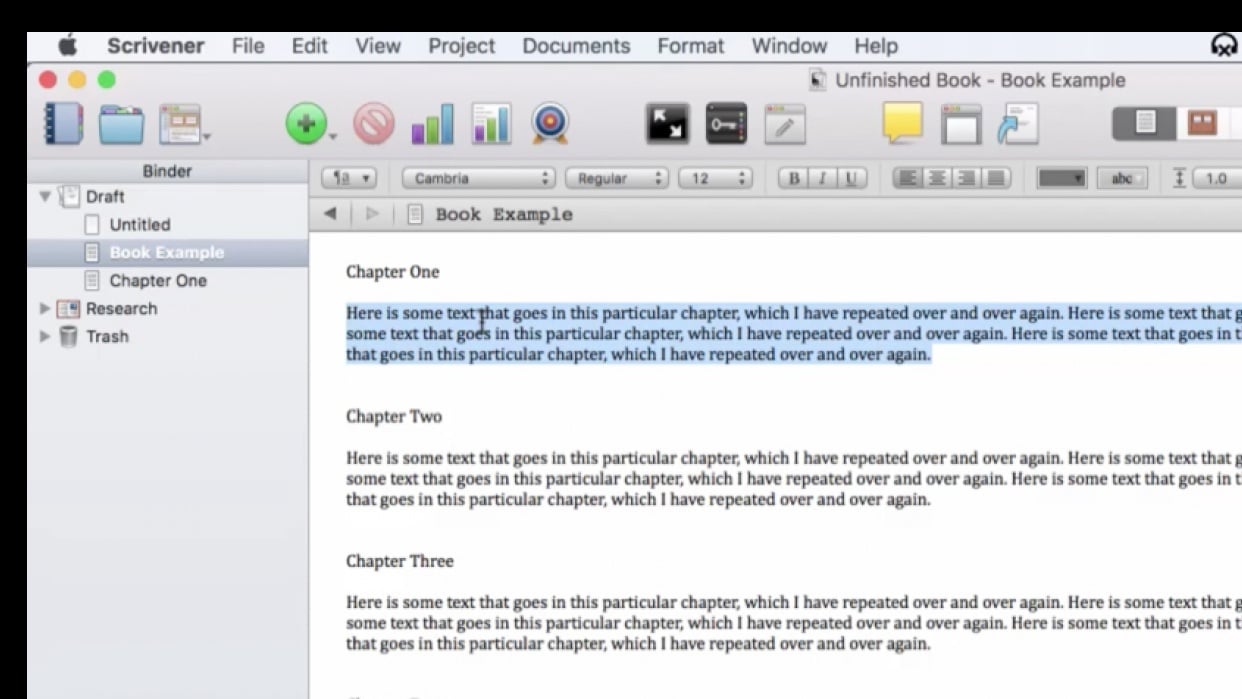This screenshot has height=699, width=1242.
Task: Click the headphones menu bar status icon
Action: coord(1224,45)
